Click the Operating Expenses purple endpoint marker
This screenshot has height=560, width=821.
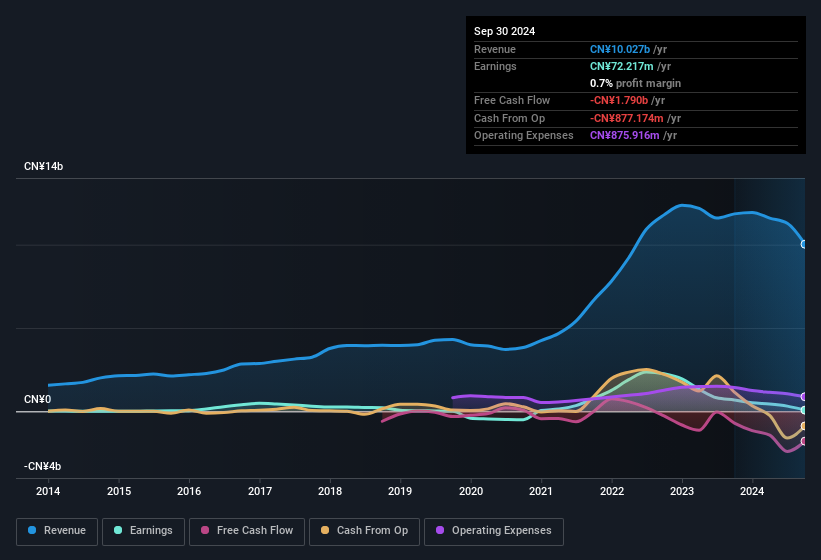(x=804, y=397)
